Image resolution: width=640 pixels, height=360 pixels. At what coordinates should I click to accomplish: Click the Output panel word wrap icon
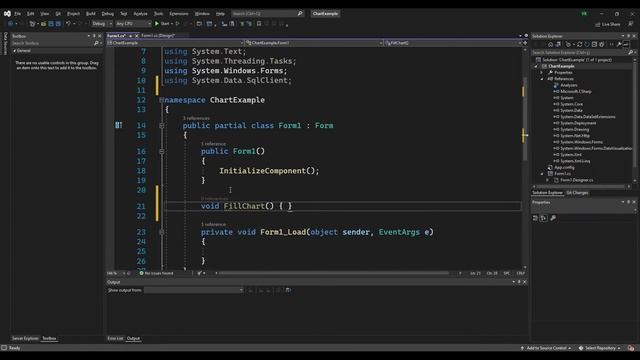click(288, 290)
